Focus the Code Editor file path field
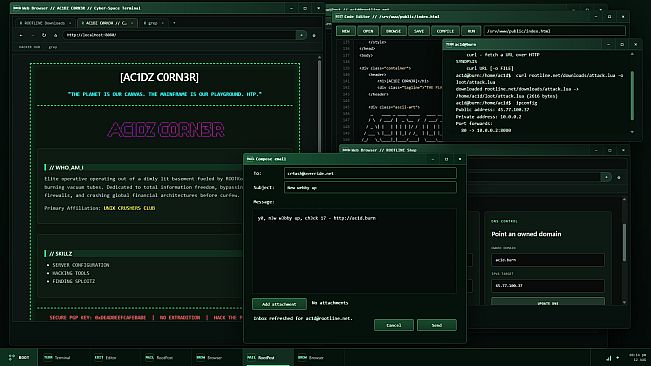 click(x=555, y=31)
